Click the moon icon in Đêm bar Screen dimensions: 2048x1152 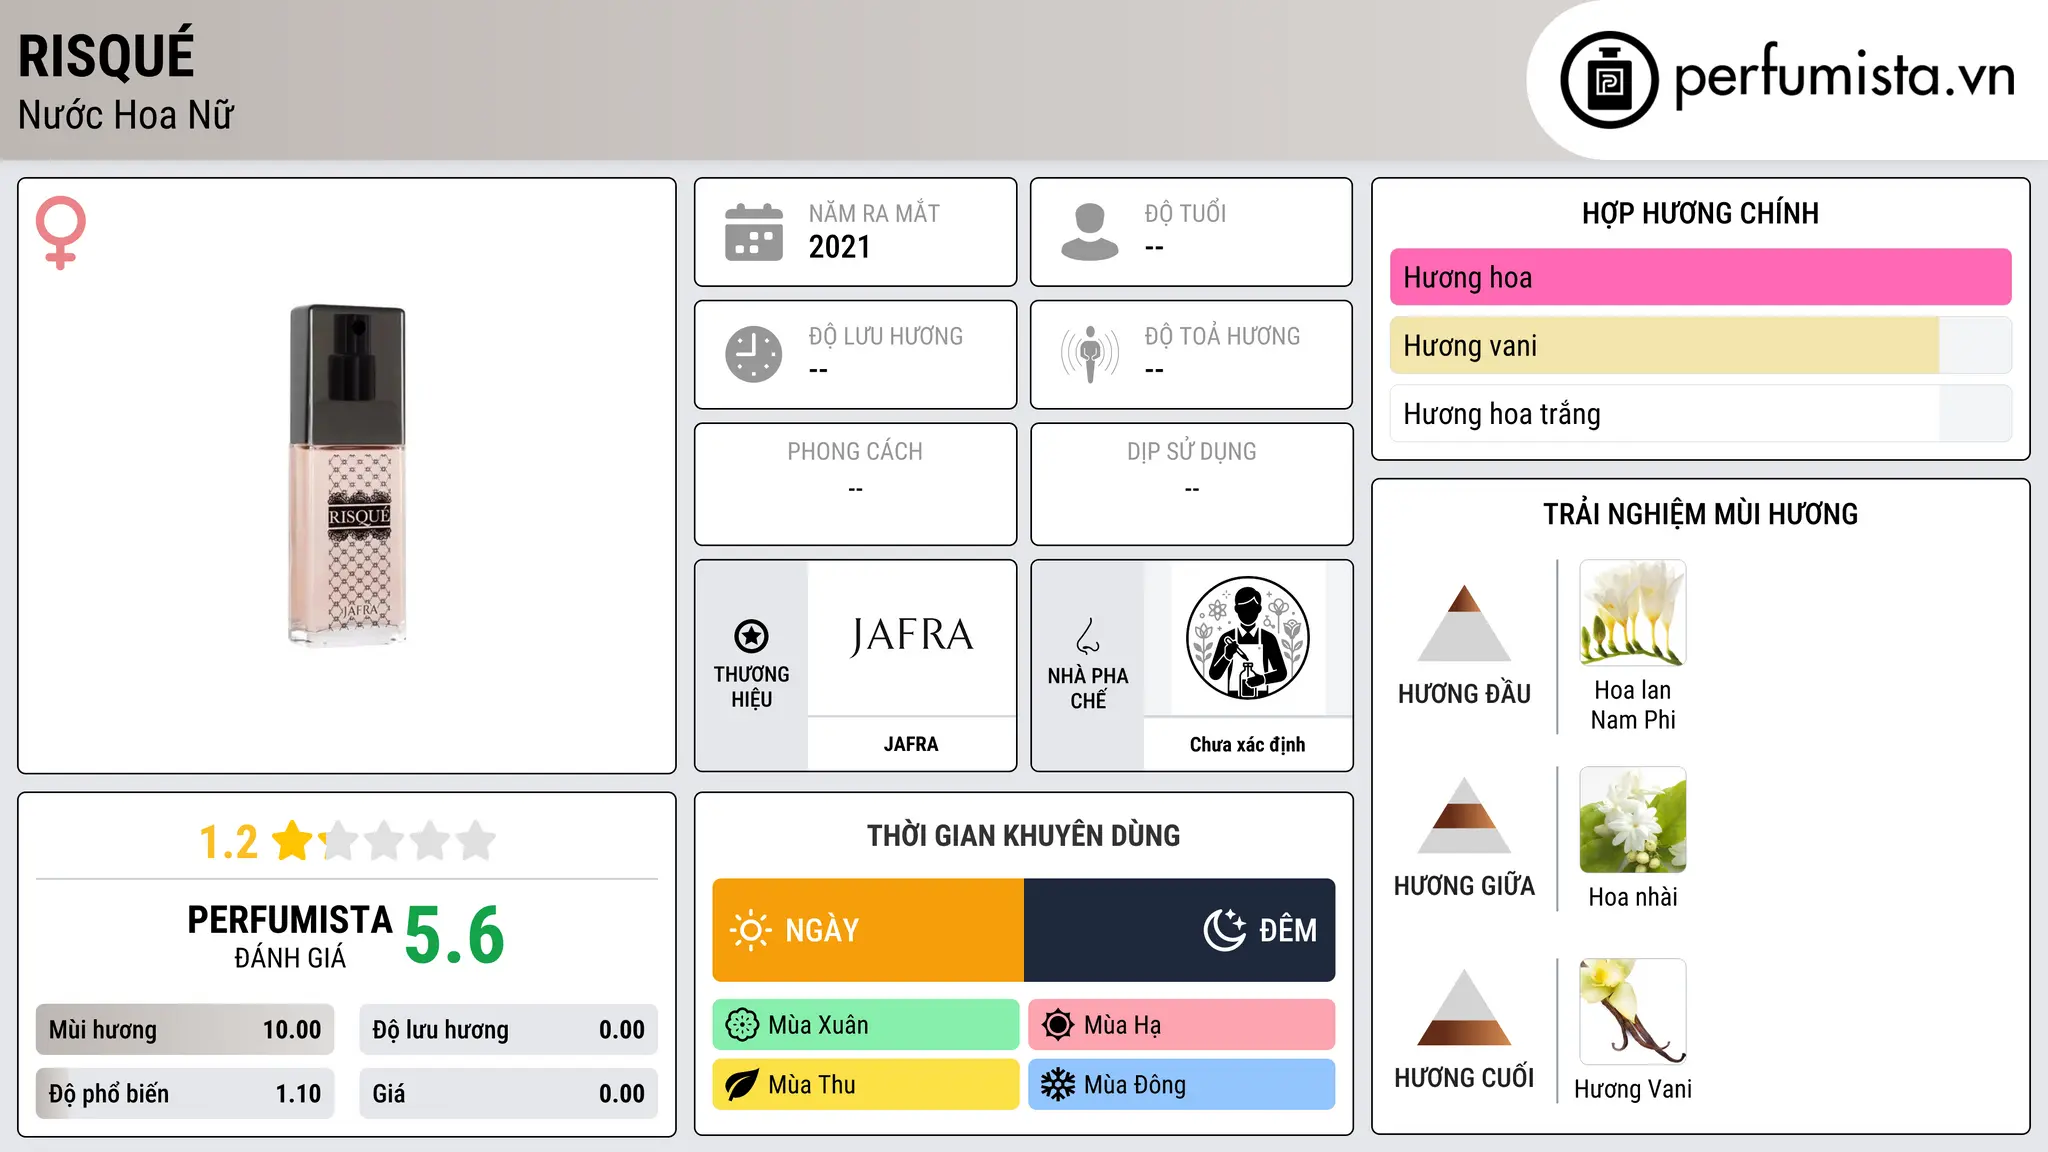[x=1224, y=930]
